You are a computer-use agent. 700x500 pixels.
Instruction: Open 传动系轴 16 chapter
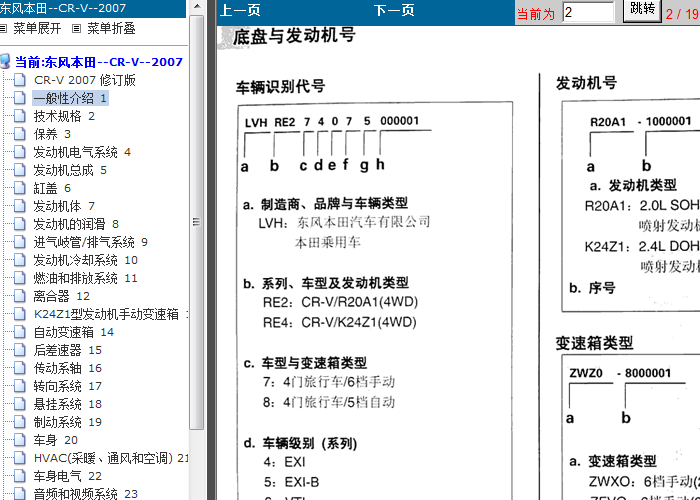[x=68, y=368]
